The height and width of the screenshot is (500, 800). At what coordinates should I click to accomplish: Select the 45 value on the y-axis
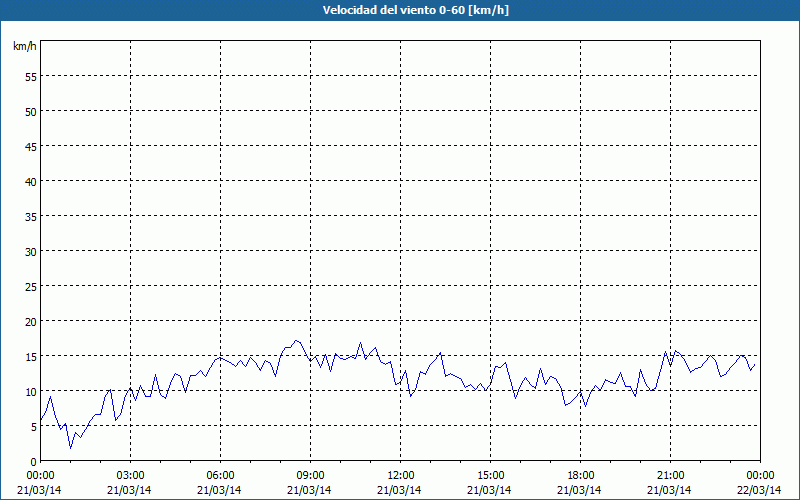[31, 147]
